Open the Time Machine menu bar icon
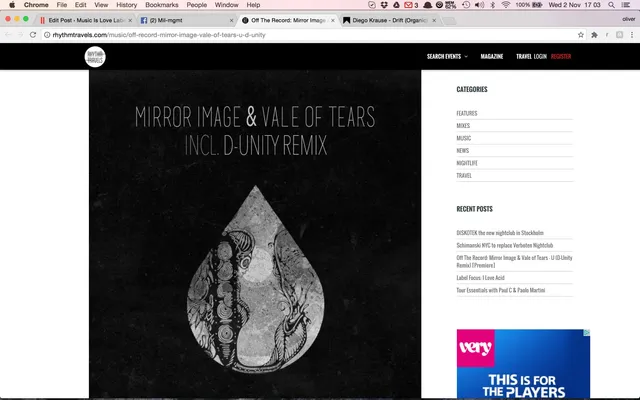640x400 pixels. pyautogui.click(x=466, y=5)
